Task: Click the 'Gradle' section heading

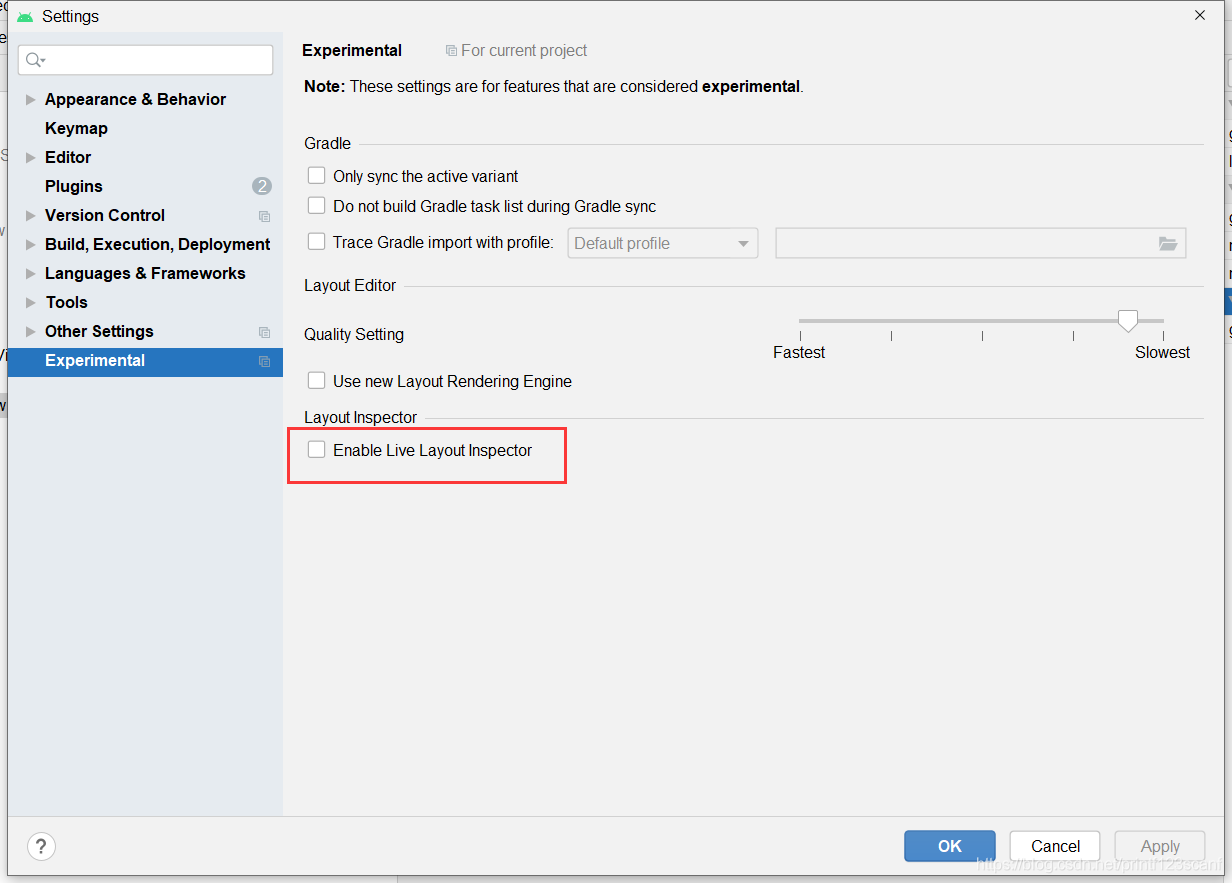Action: click(x=327, y=143)
